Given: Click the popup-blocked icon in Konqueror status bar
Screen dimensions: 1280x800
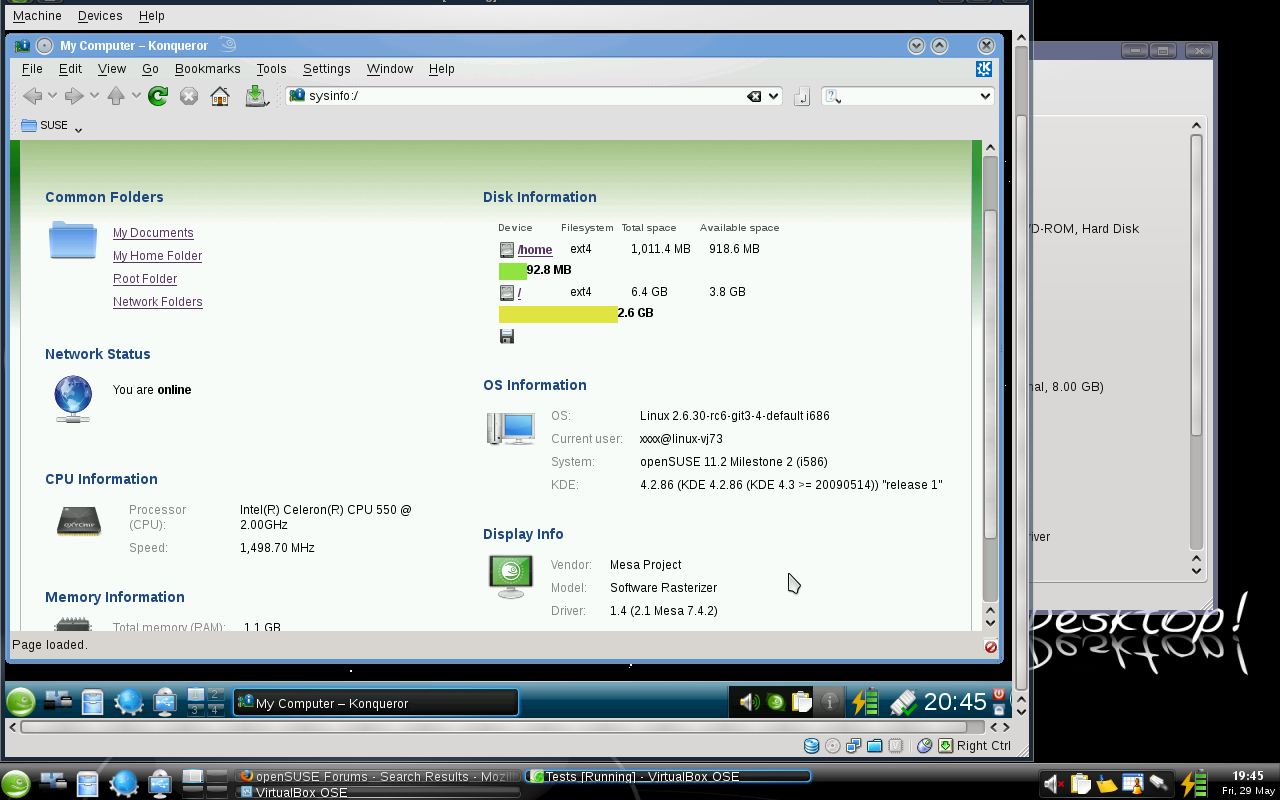Looking at the screenshot, I should pyautogui.click(x=990, y=647).
